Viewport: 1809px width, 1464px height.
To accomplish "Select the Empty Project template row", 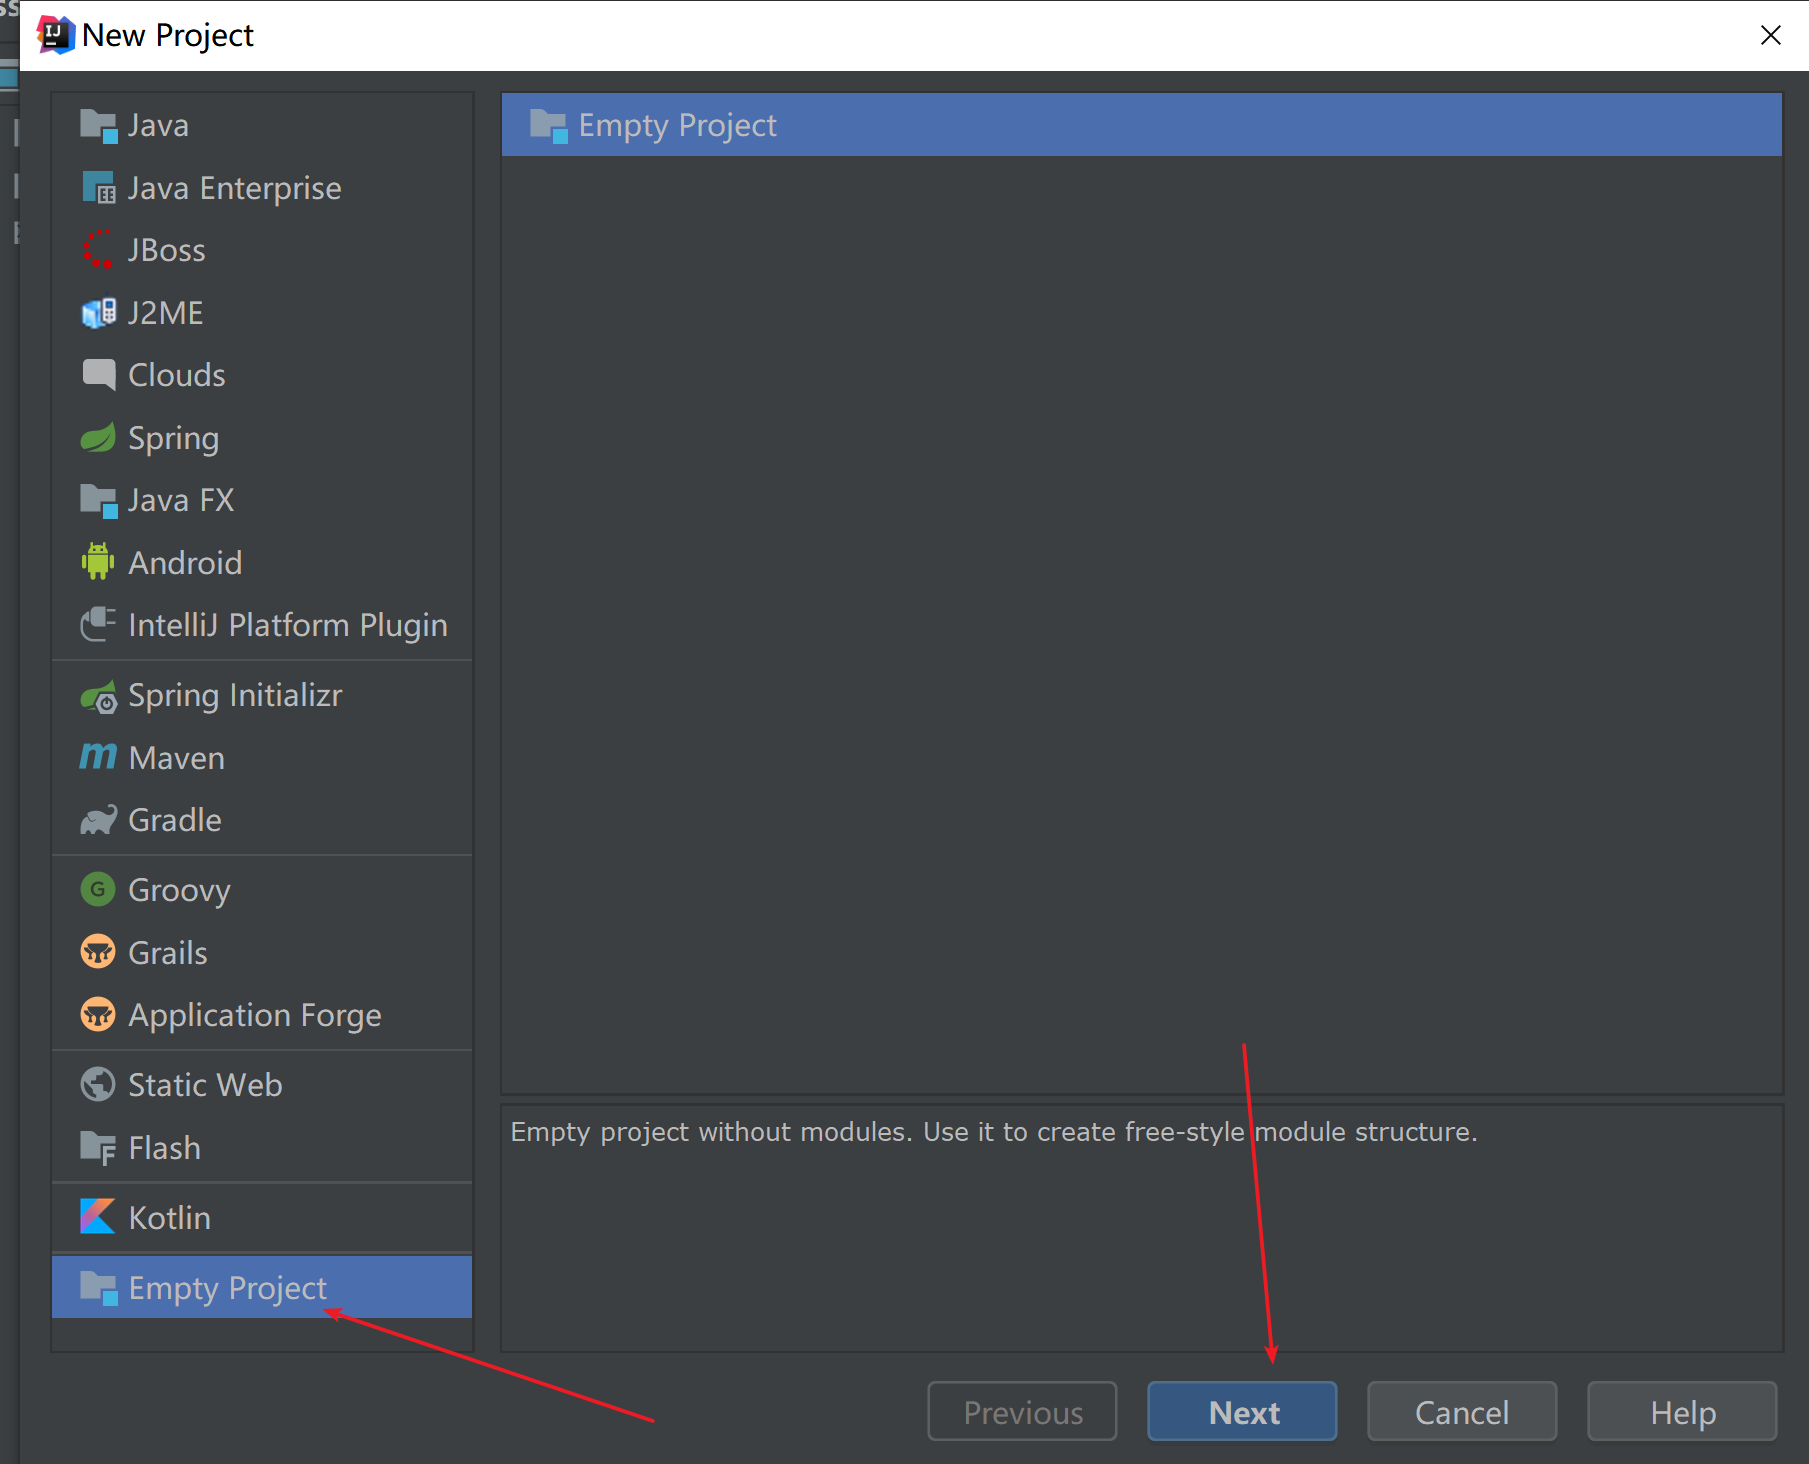I will tap(1142, 125).
